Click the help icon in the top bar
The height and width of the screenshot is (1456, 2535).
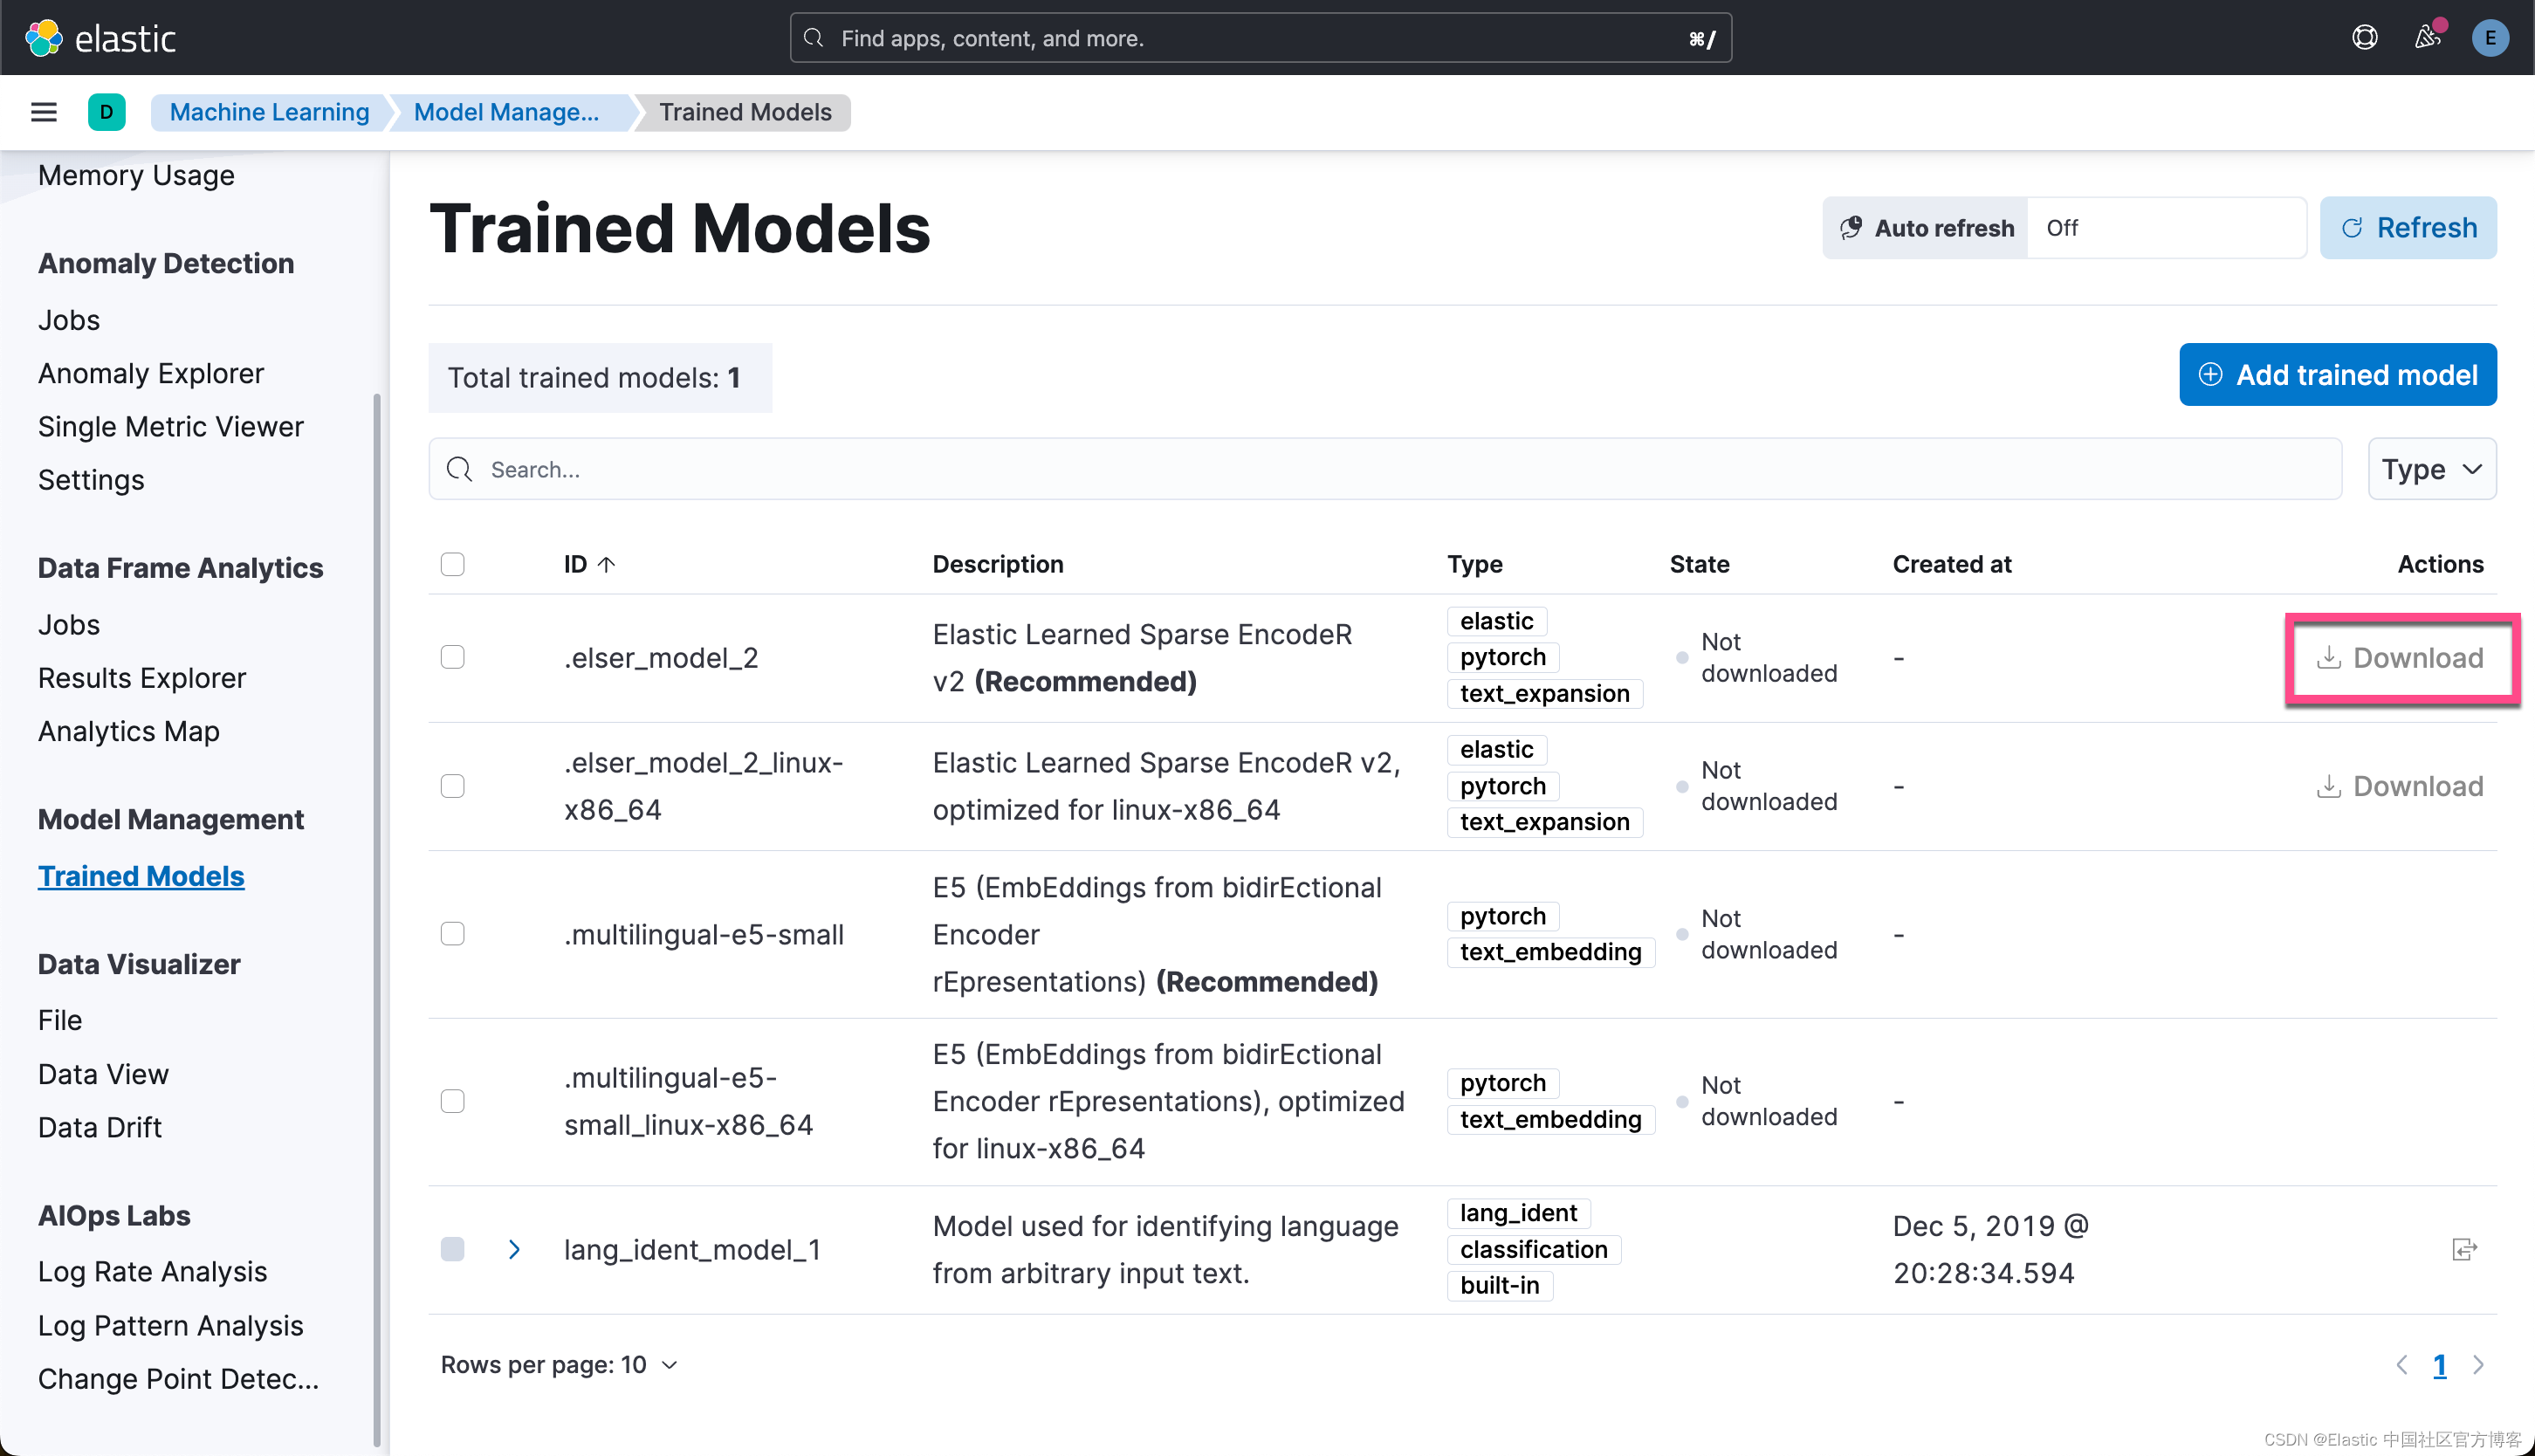2365,37
